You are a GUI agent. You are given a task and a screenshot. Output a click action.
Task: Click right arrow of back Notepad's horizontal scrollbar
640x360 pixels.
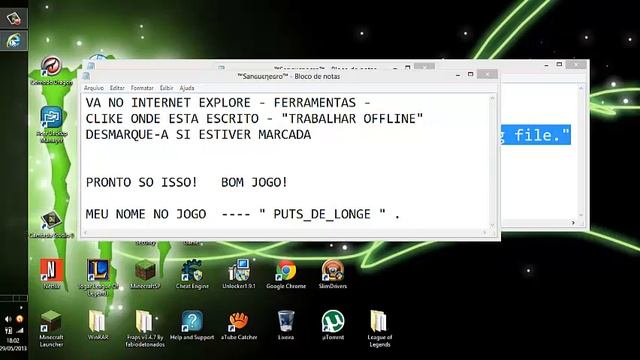(x=573, y=222)
